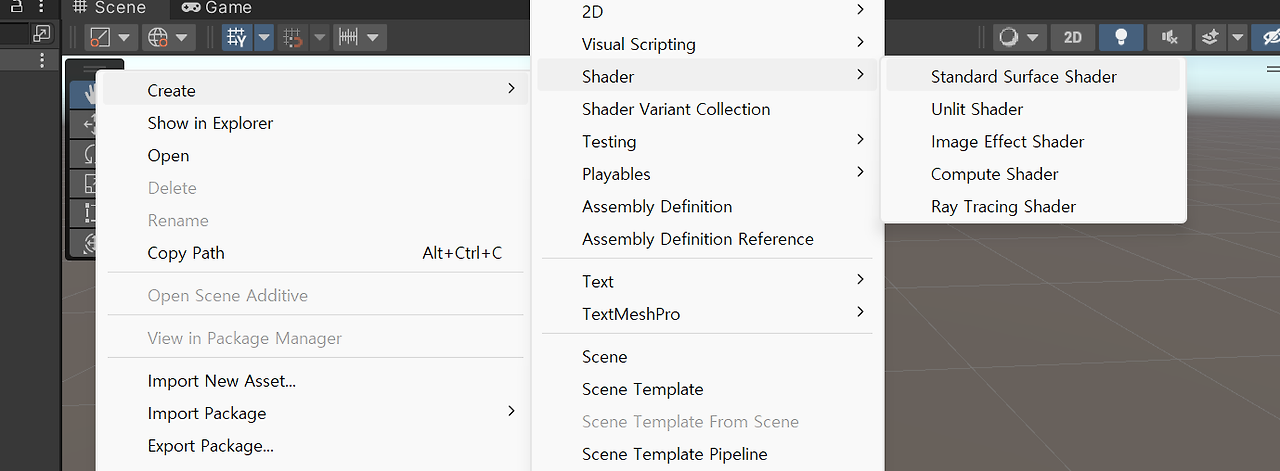1280x471 pixels.
Task: Select Unlit Shader option
Action: 976,109
